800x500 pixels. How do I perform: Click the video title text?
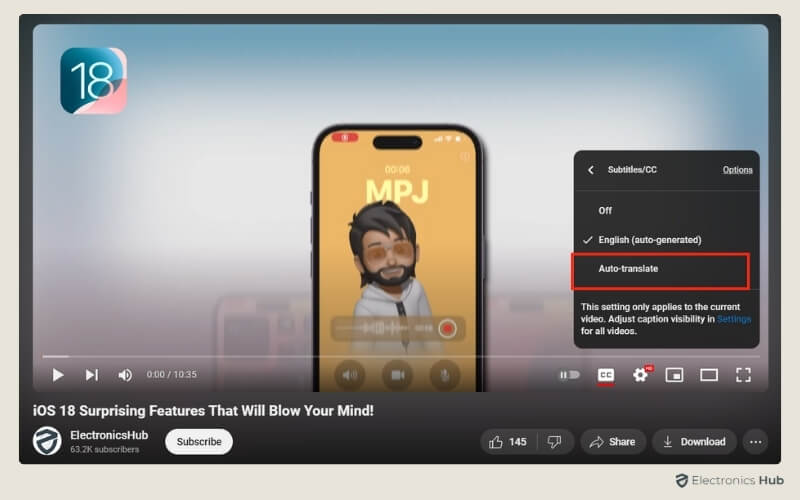(203, 411)
